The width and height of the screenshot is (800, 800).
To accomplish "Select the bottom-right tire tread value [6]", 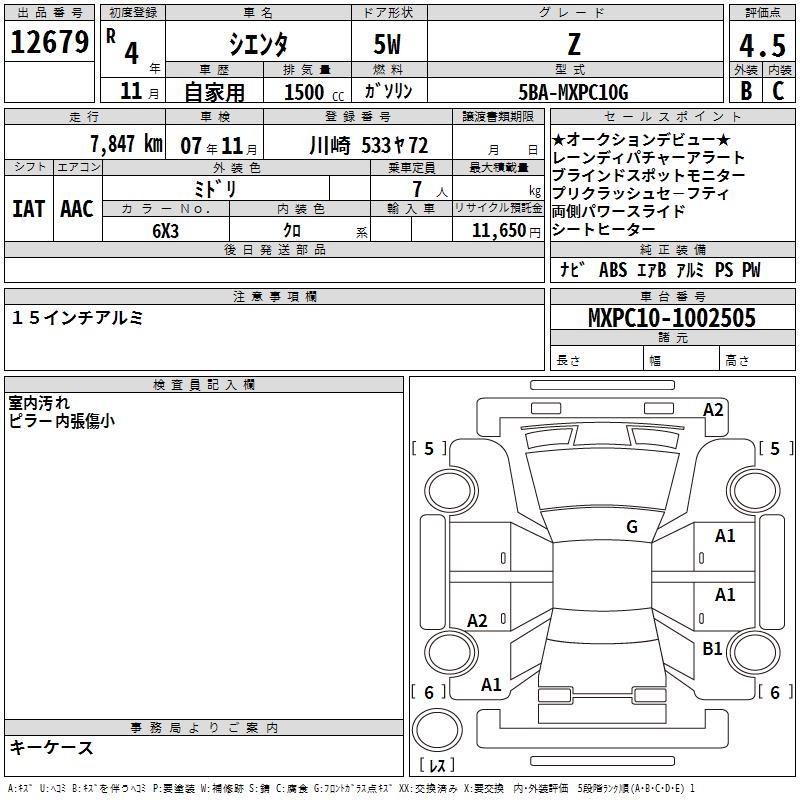I will [x=771, y=692].
